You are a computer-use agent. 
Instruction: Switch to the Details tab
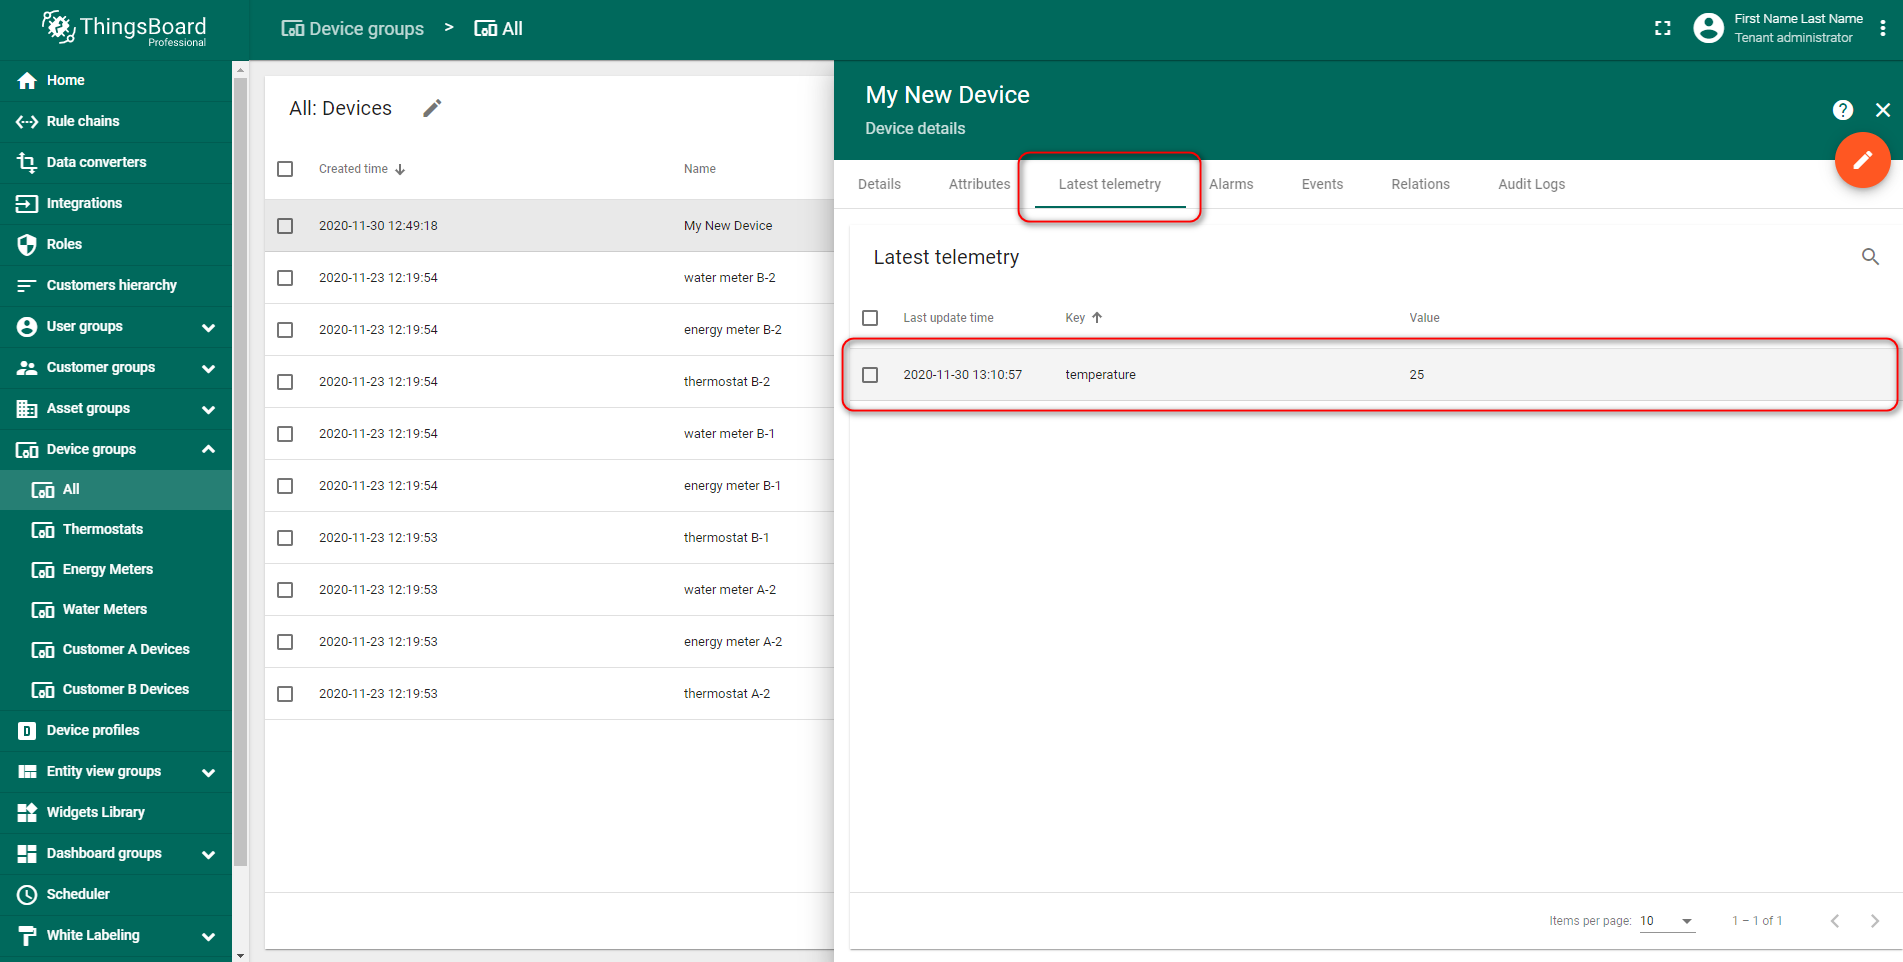click(x=879, y=184)
